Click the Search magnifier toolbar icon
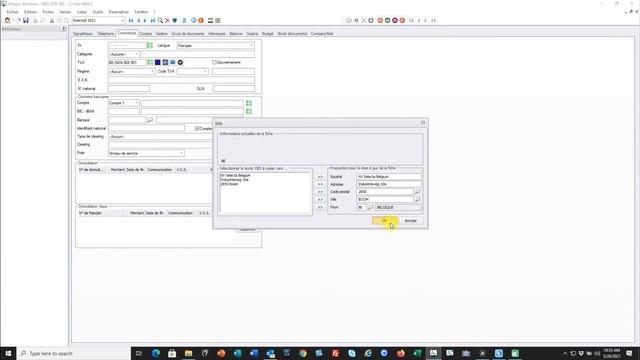 160,20
